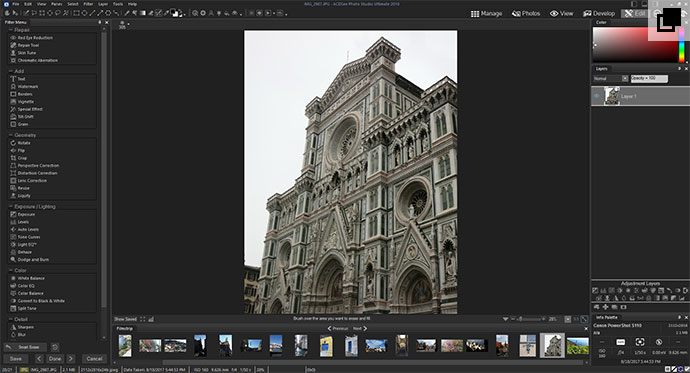Screen dimensions: 690x373
Task: Toggle the Show Saved option
Action: [126, 319]
